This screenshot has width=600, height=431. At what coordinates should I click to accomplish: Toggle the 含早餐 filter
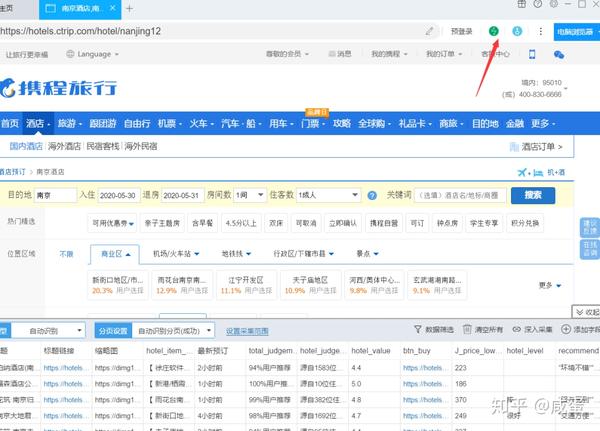[202, 223]
